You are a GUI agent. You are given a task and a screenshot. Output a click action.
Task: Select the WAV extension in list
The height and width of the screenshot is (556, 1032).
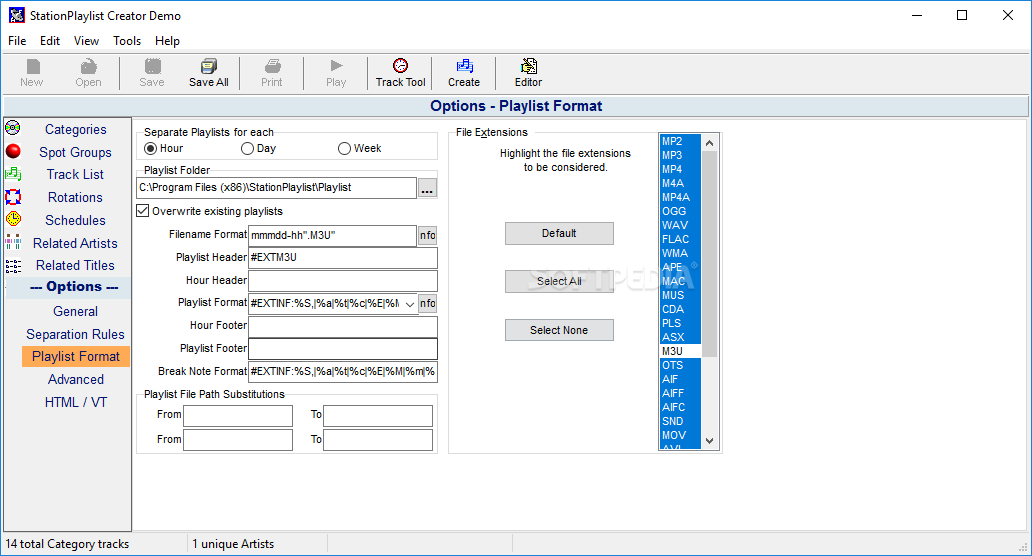click(680, 225)
